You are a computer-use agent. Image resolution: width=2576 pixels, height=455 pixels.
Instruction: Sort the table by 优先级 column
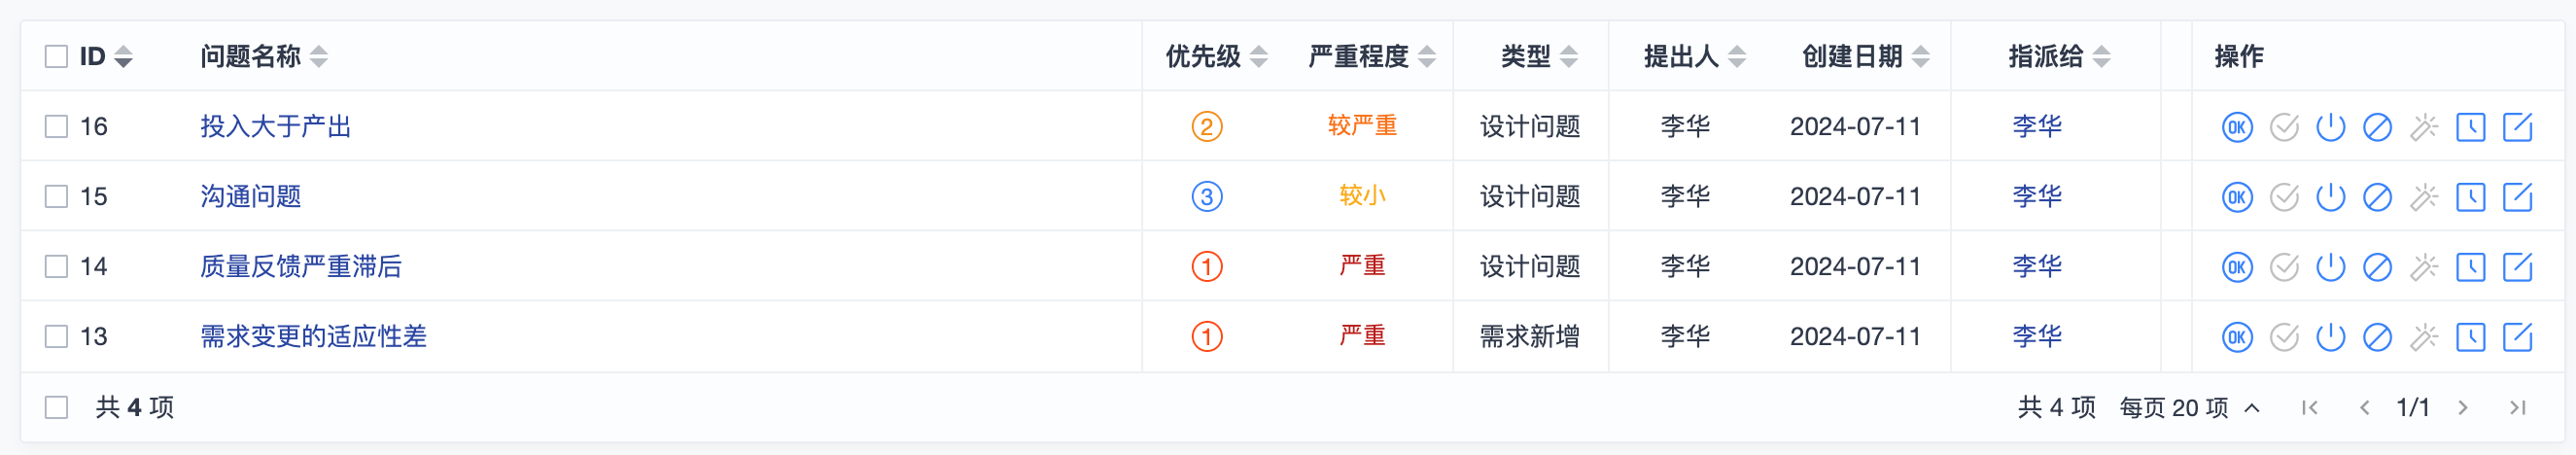[x=1258, y=57]
